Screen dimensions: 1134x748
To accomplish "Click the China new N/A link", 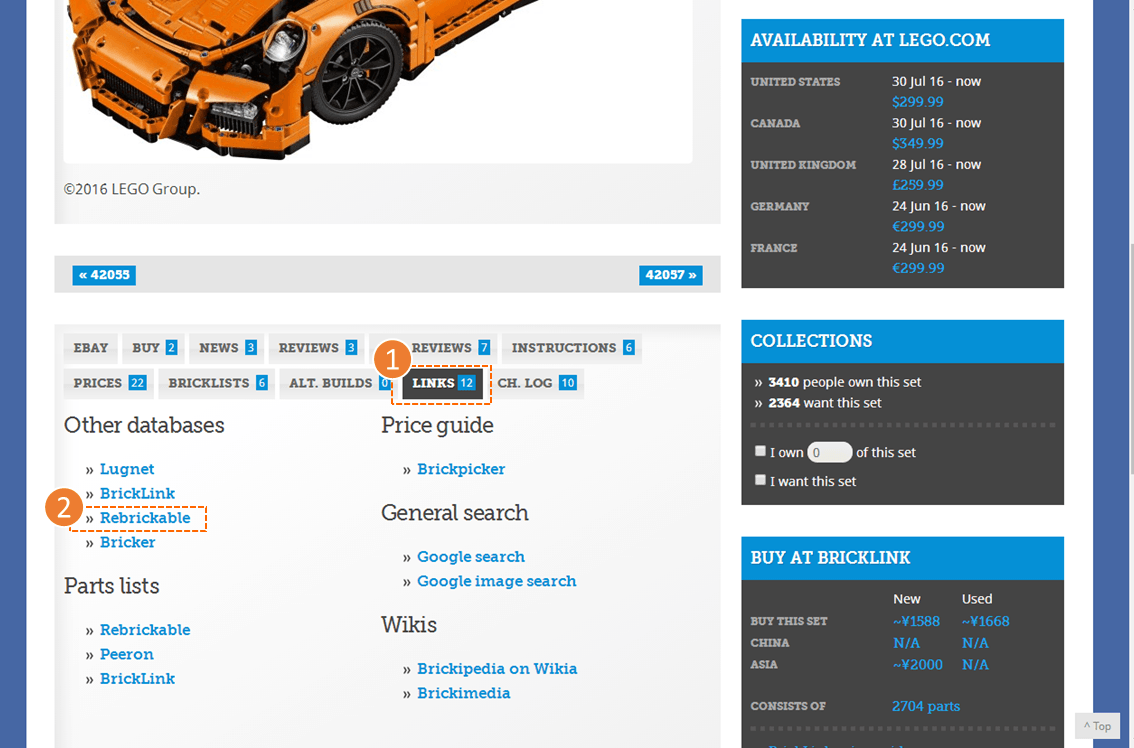I will [x=906, y=643].
